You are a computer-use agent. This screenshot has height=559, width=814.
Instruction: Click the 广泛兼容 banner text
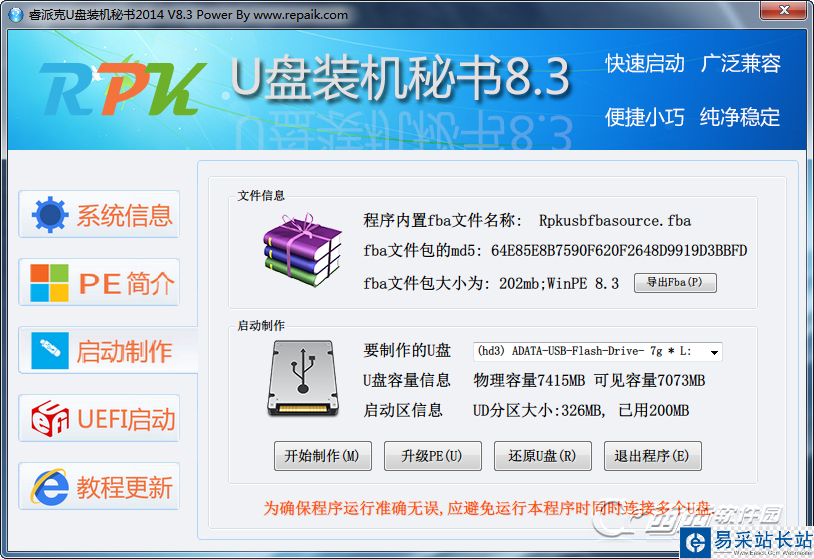coord(741,63)
